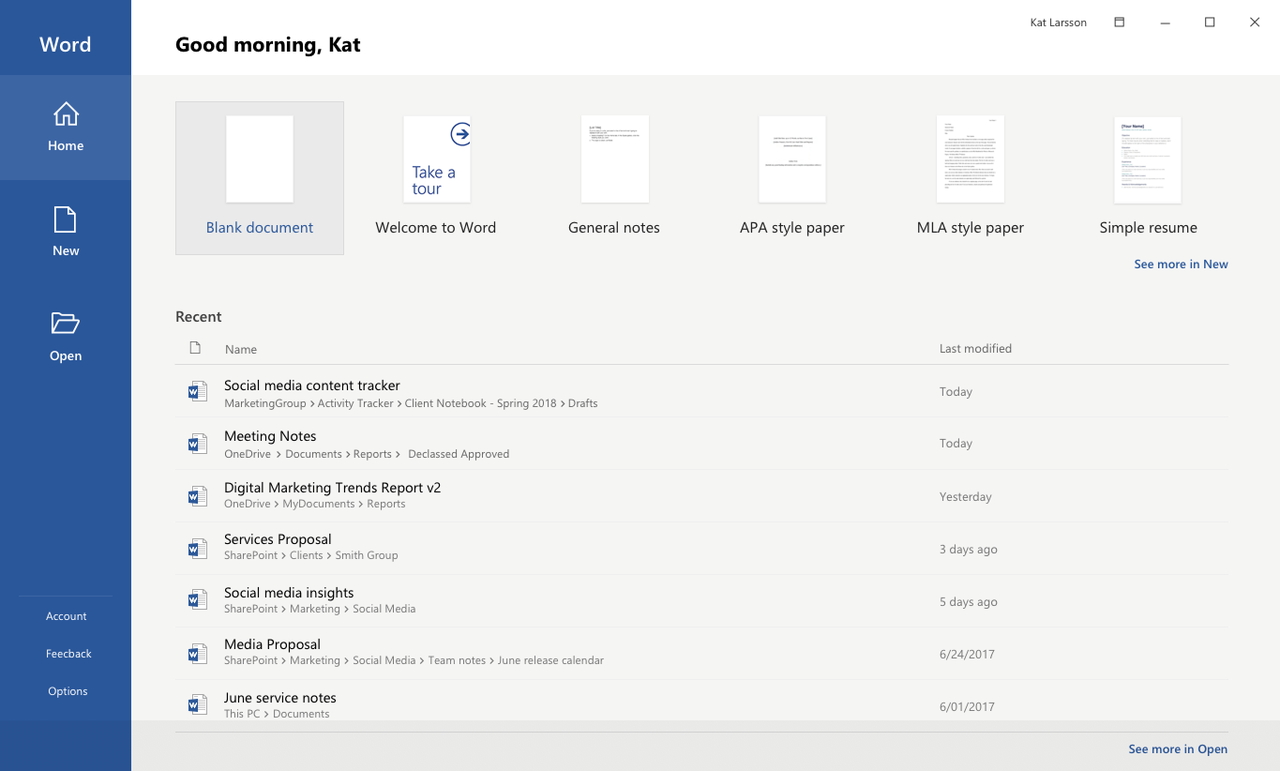
Task: Click the document icon in the Recent list header
Action: click(197, 348)
